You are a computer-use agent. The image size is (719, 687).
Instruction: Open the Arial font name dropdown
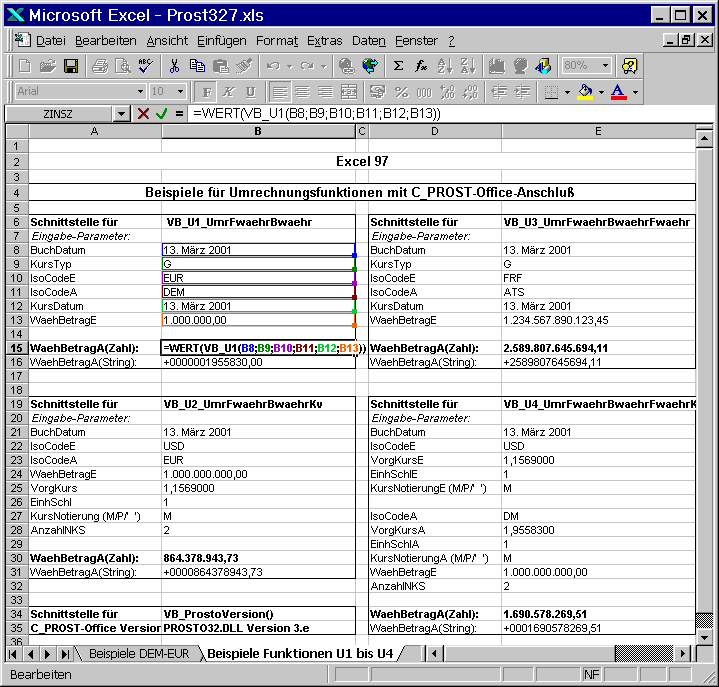tap(140, 92)
